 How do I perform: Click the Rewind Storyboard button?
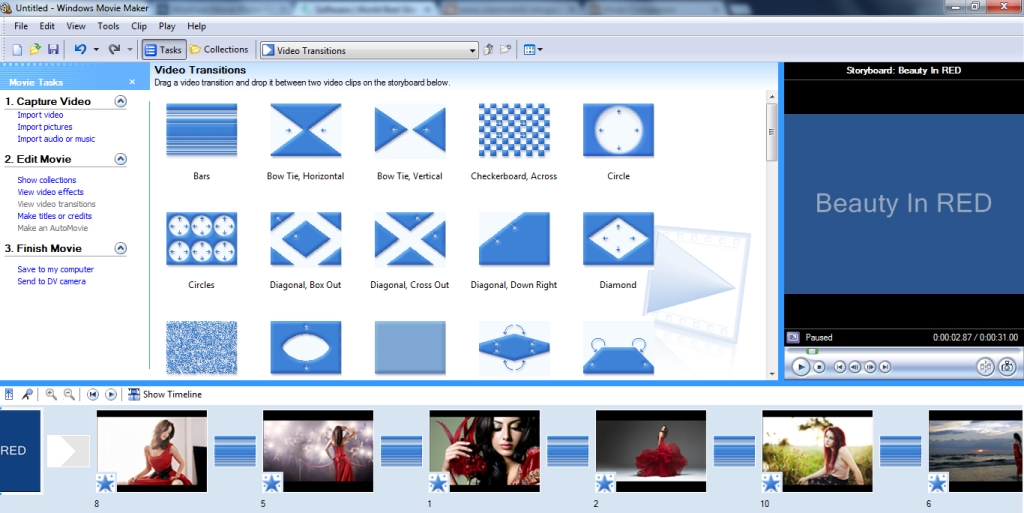coord(93,394)
